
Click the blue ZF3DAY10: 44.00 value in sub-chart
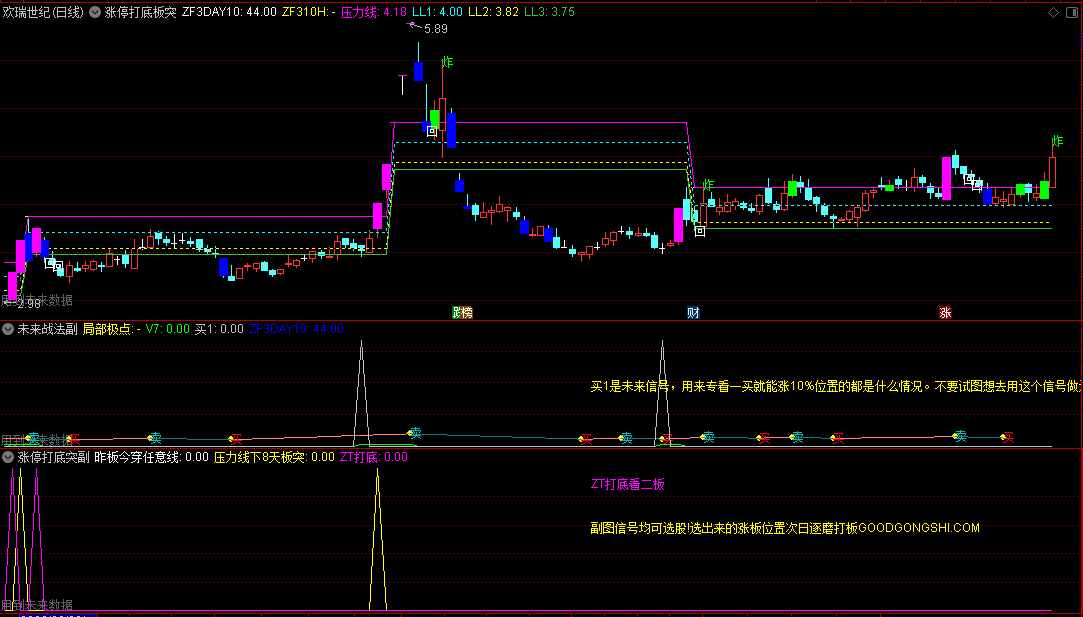click(x=296, y=329)
